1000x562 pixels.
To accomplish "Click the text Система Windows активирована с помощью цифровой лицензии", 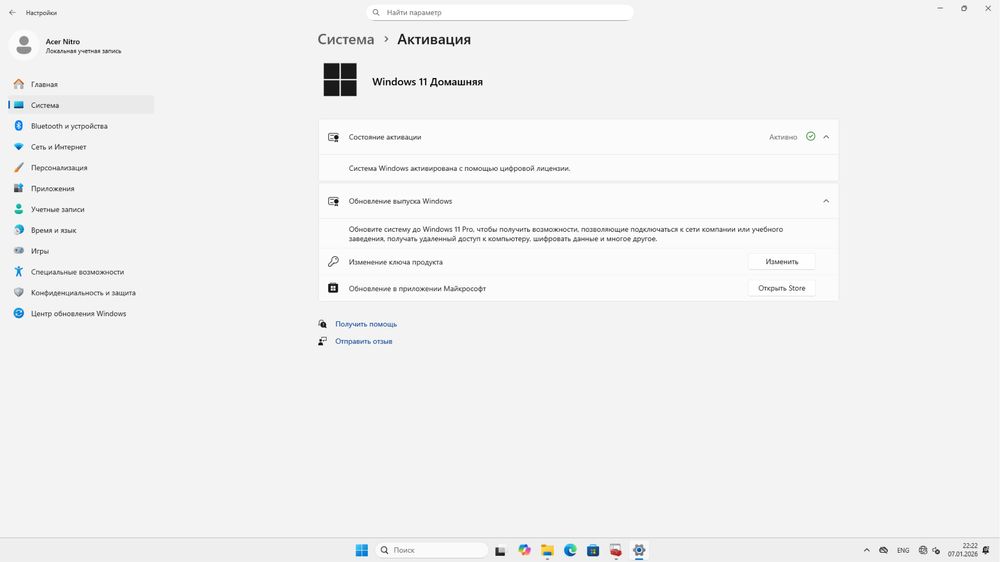I will click(459, 168).
